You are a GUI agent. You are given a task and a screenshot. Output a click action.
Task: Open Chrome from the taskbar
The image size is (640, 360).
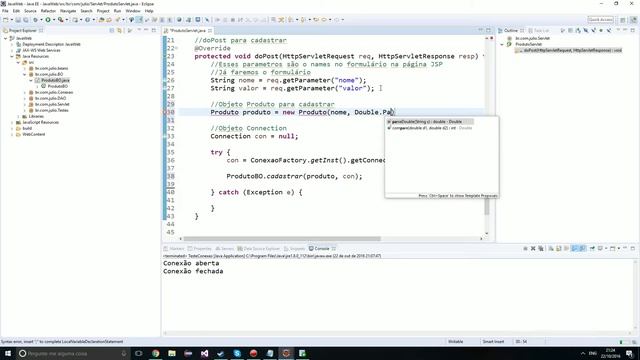[156, 353]
